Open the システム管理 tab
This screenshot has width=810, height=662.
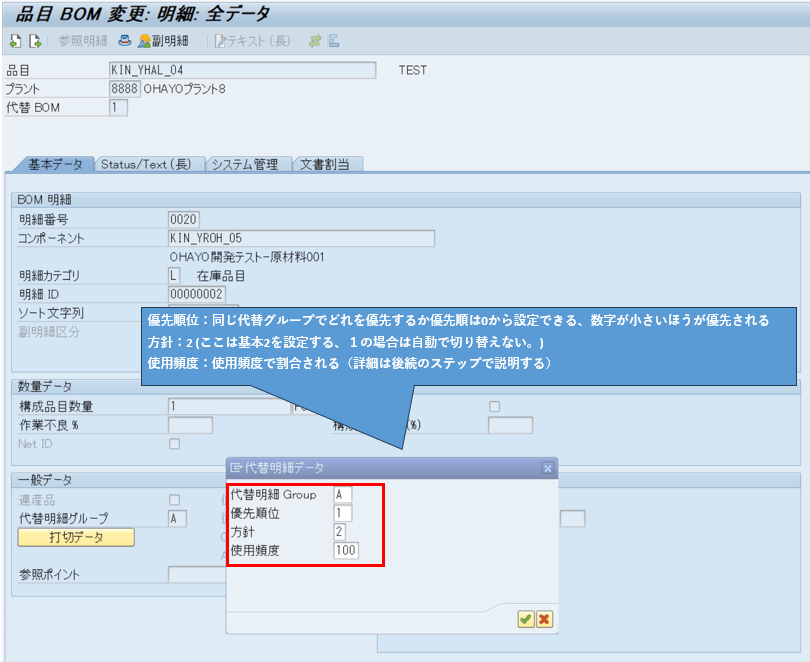coord(245,164)
